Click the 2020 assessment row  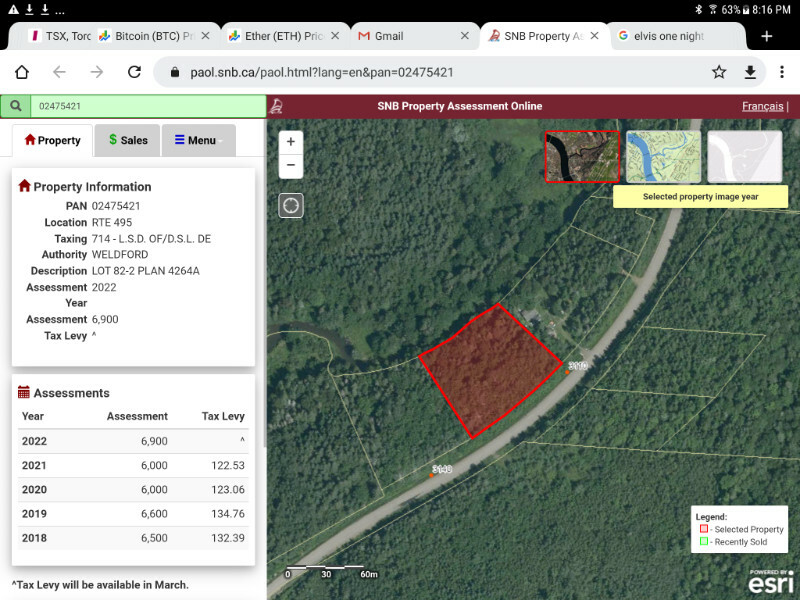click(133, 490)
